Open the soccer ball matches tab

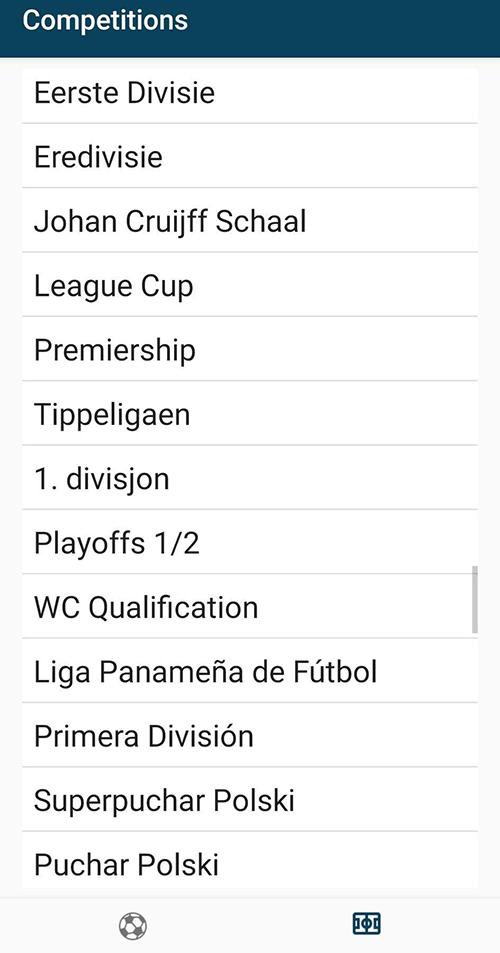click(132, 926)
